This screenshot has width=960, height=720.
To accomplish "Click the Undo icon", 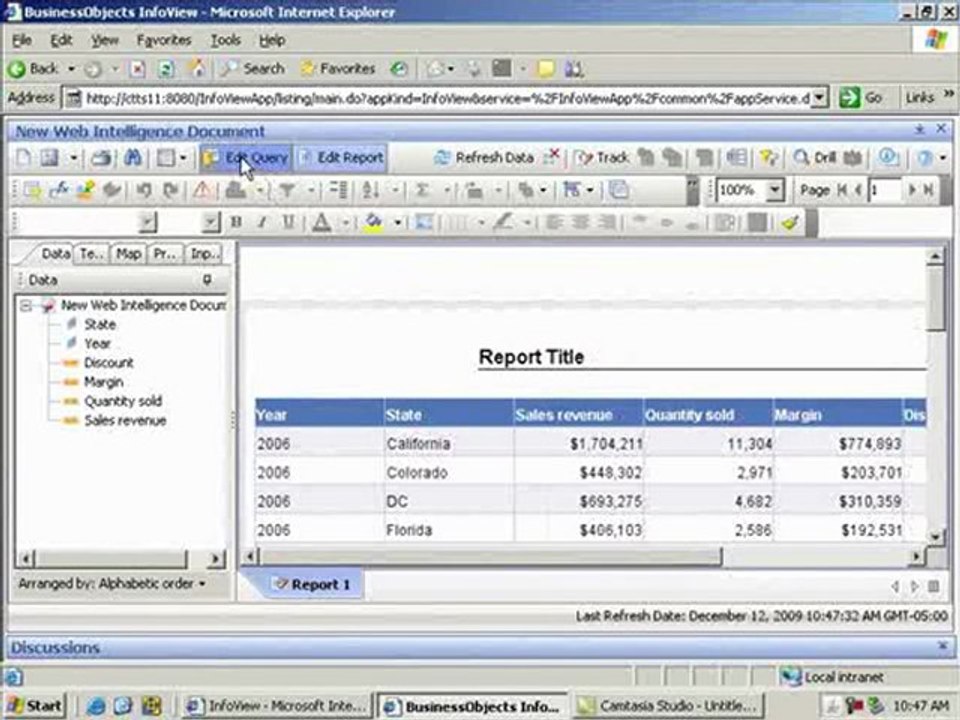I will click(143, 190).
